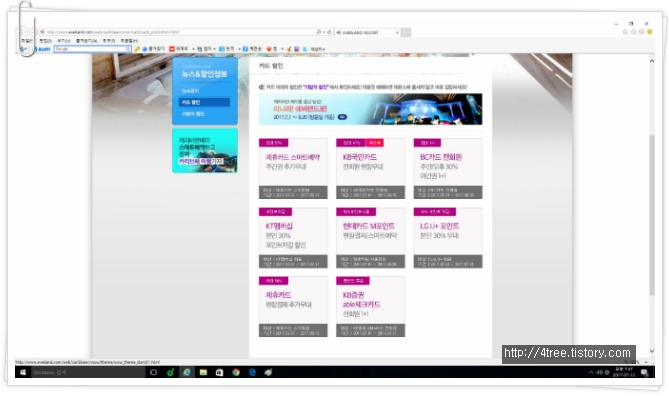Open the 즐겨찾기 menu
This screenshot has width=669, height=396.
(x=86, y=41)
